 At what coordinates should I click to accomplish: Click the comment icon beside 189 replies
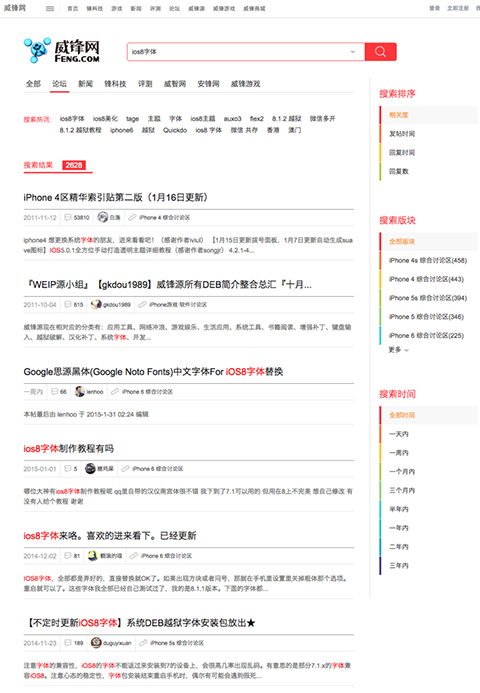tap(68, 643)
